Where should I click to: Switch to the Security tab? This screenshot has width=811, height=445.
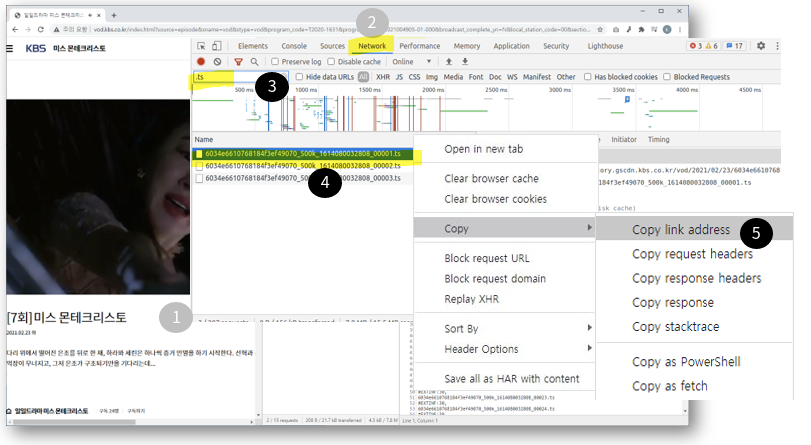tap(556, 46)
